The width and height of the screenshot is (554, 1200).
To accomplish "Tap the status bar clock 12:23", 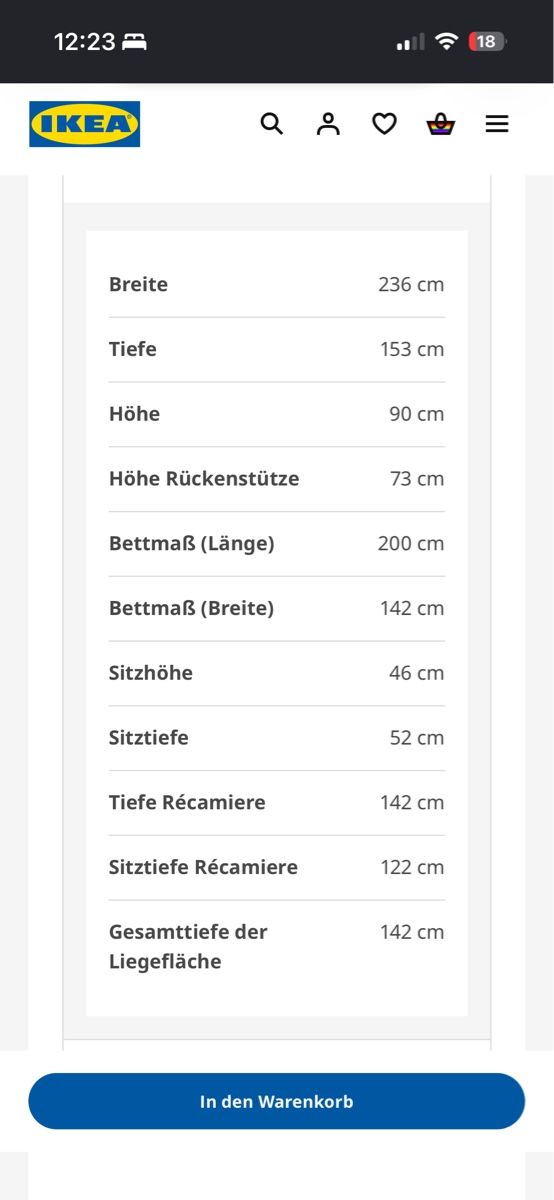I will coord(85,42).
